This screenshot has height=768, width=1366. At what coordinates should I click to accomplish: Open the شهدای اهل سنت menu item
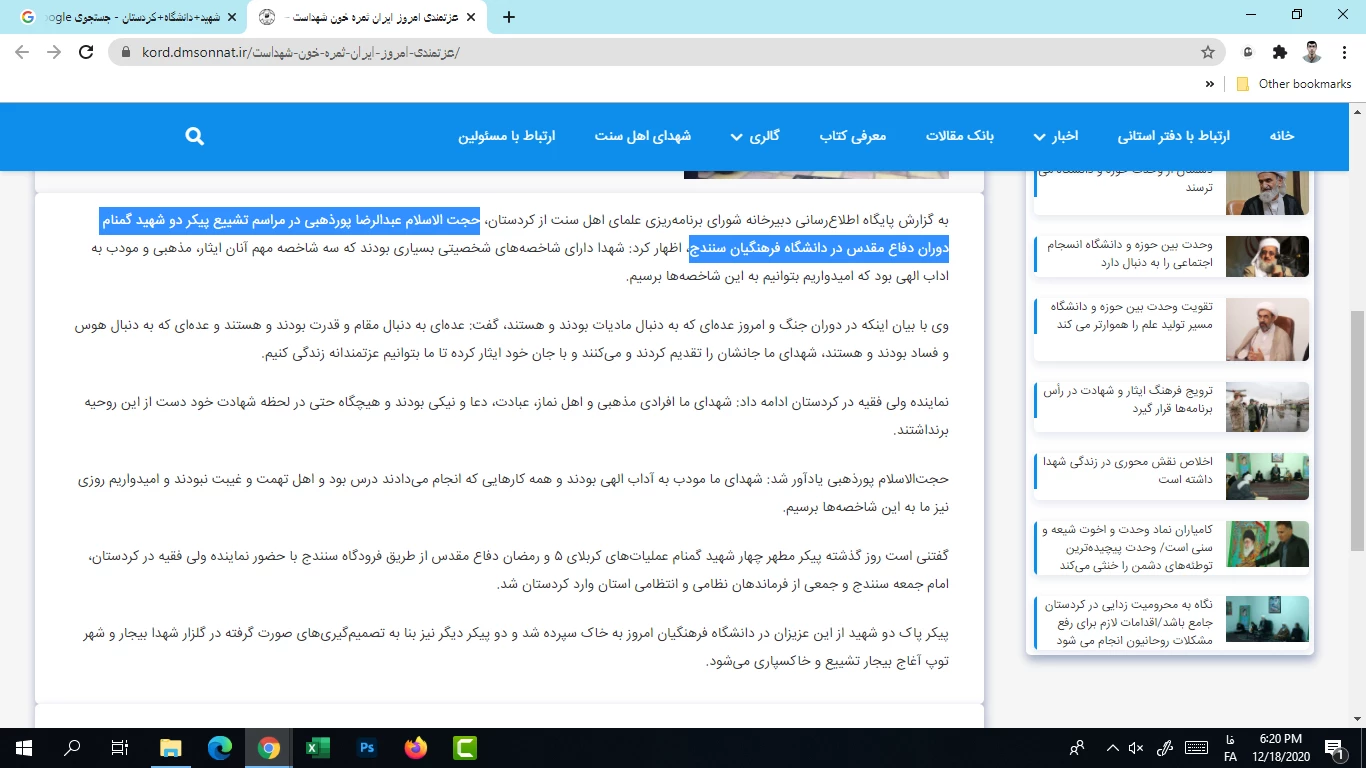coord(643,136)
